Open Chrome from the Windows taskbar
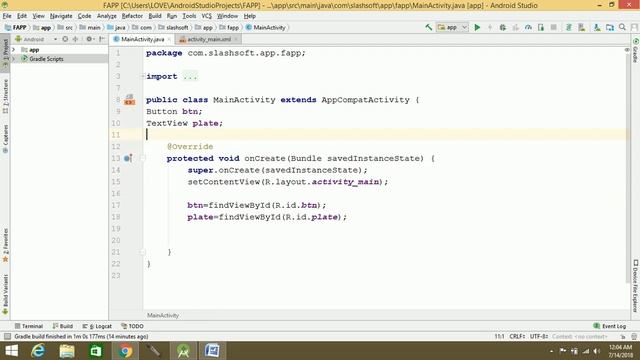This screenshot has height=360, width=640. 126,351
